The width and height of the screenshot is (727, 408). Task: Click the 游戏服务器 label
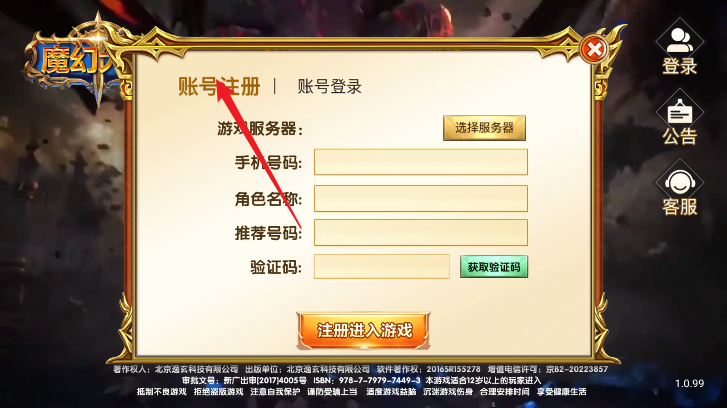click(260, 128)
